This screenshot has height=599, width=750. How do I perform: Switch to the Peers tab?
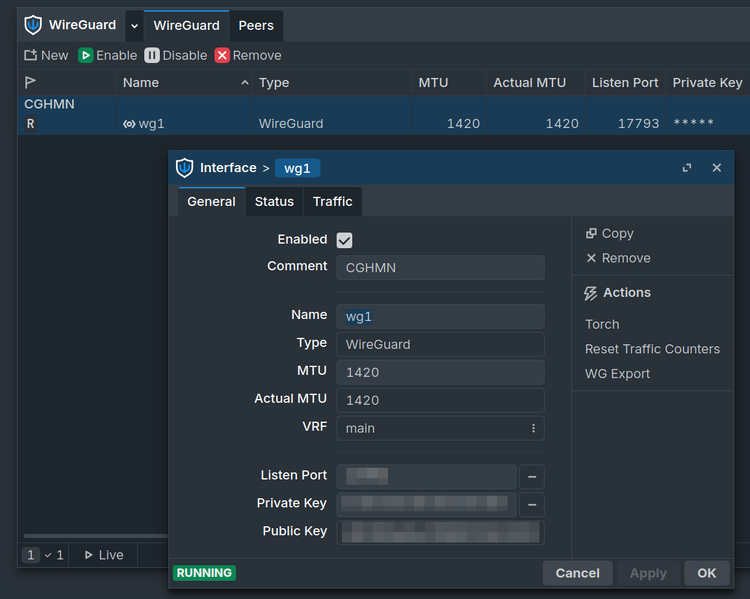coord(256,26)
